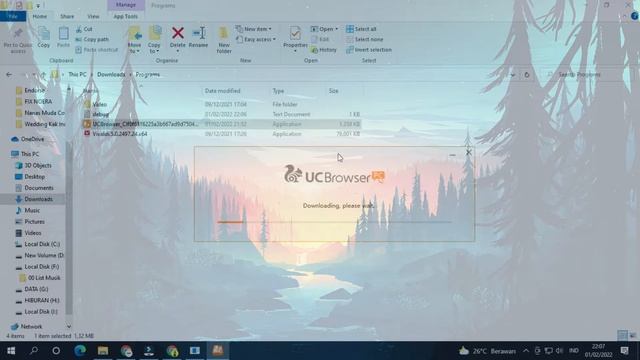The width and height of the screenshot is (640, 360).
Task: Go back in File Explorer
Action: click(x=9, y=75)
